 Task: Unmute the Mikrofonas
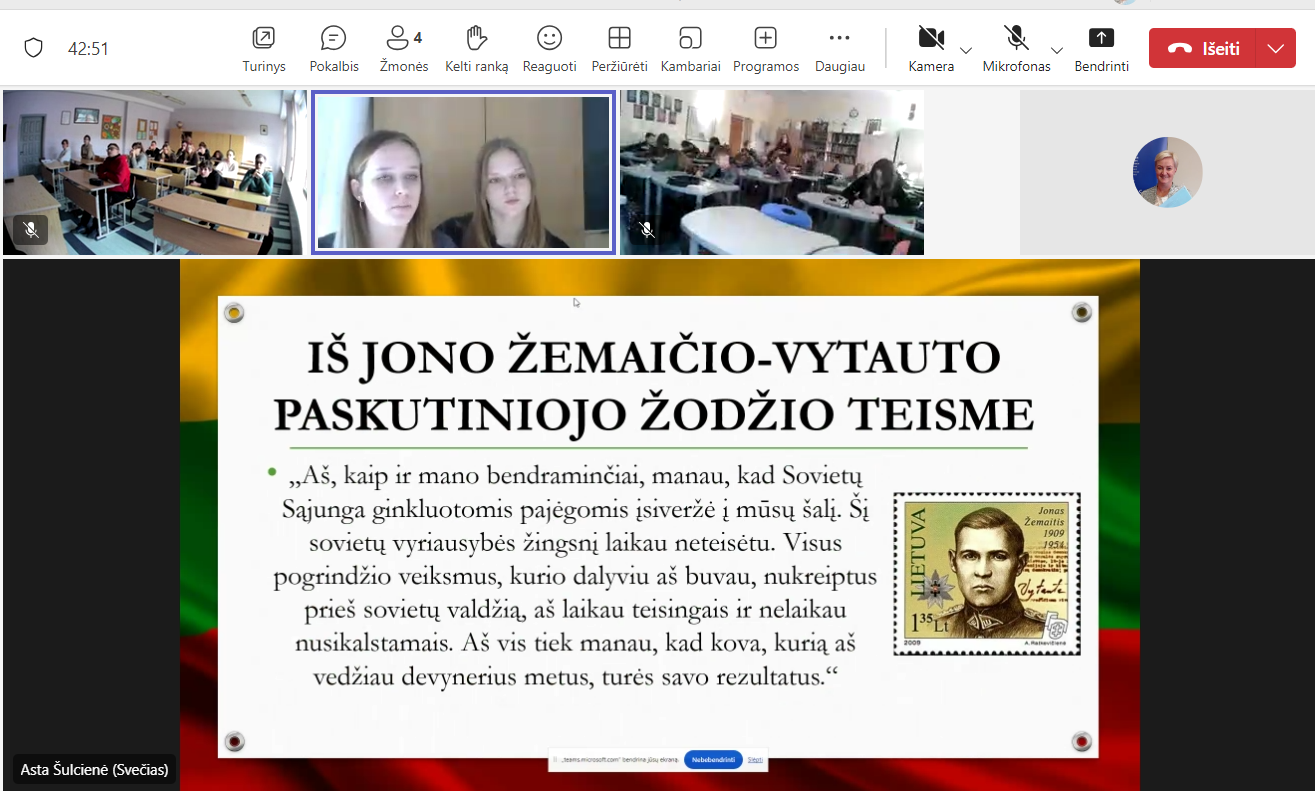1016,49
